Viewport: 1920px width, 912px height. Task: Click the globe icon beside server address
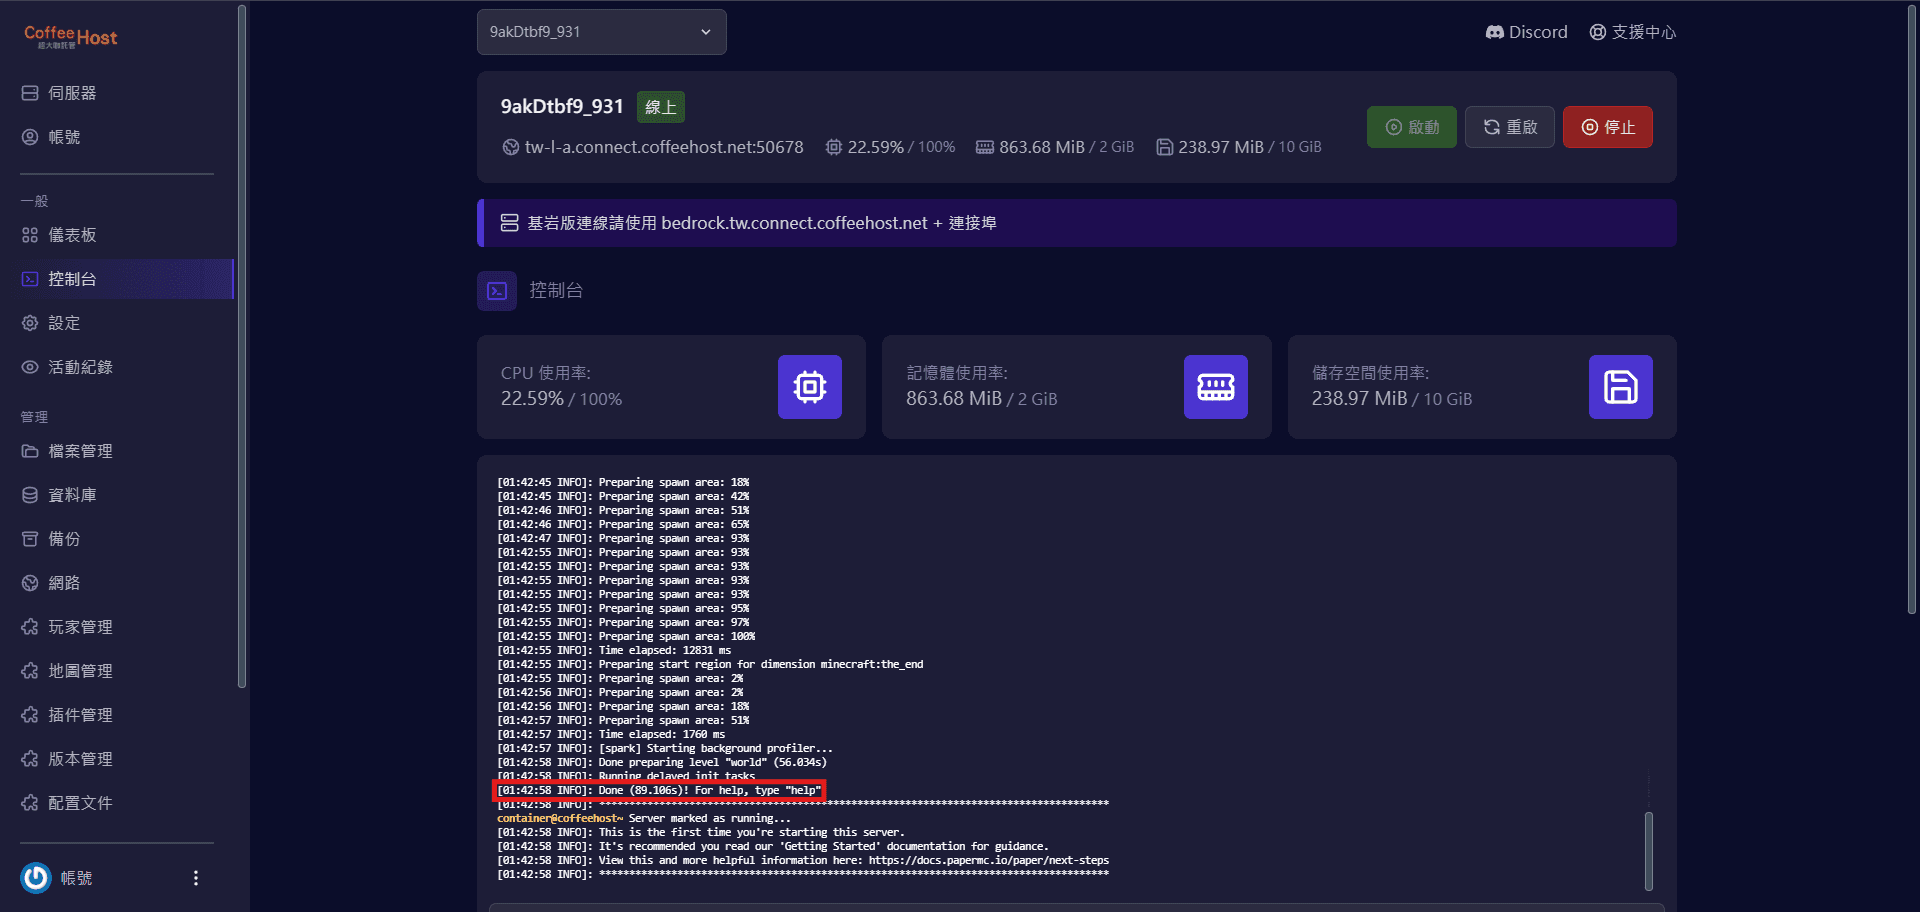click(511, 147)
